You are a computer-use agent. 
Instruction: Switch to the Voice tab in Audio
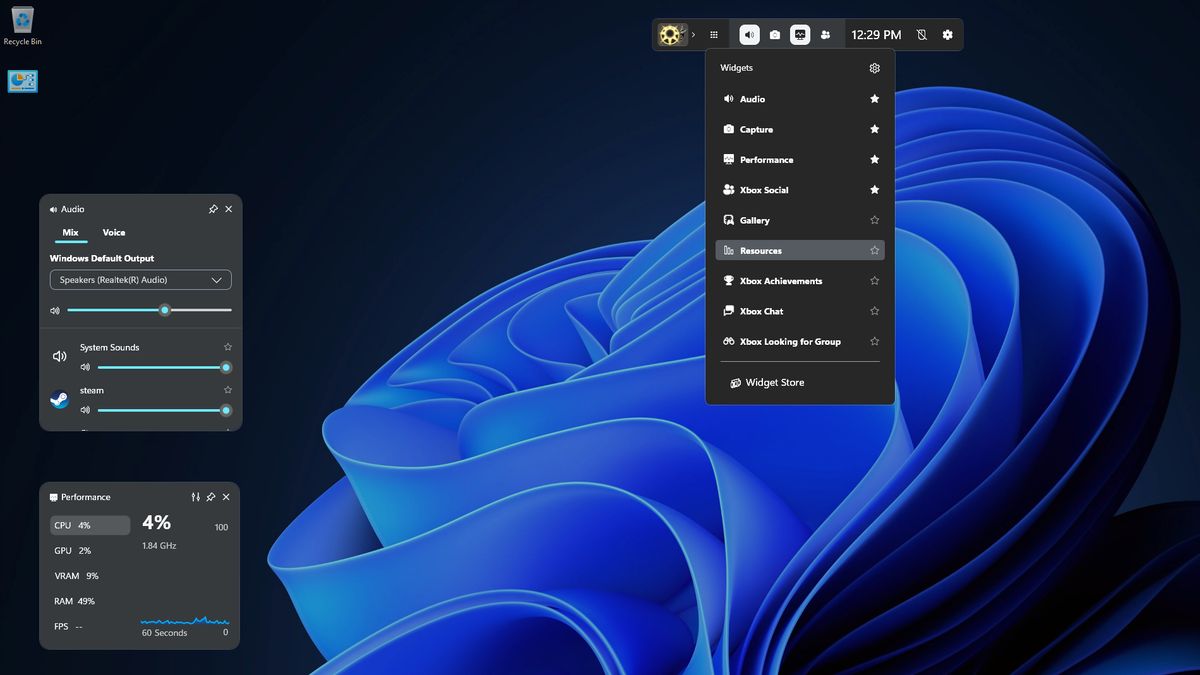coord(113,232)
